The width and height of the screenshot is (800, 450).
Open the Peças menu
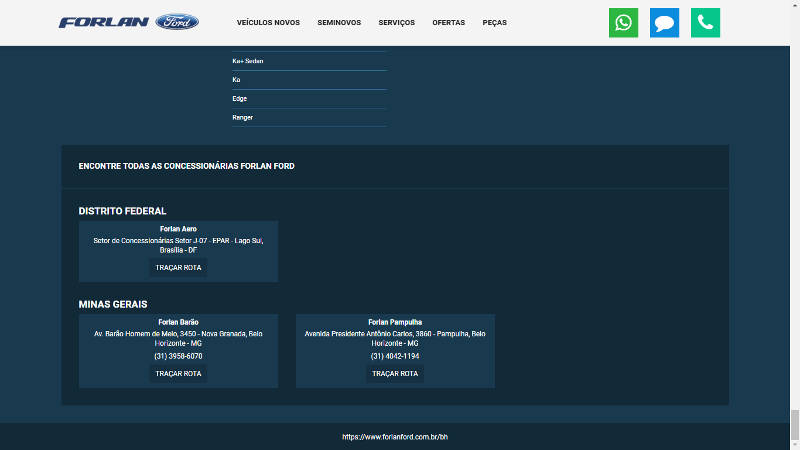coord(494,22)
